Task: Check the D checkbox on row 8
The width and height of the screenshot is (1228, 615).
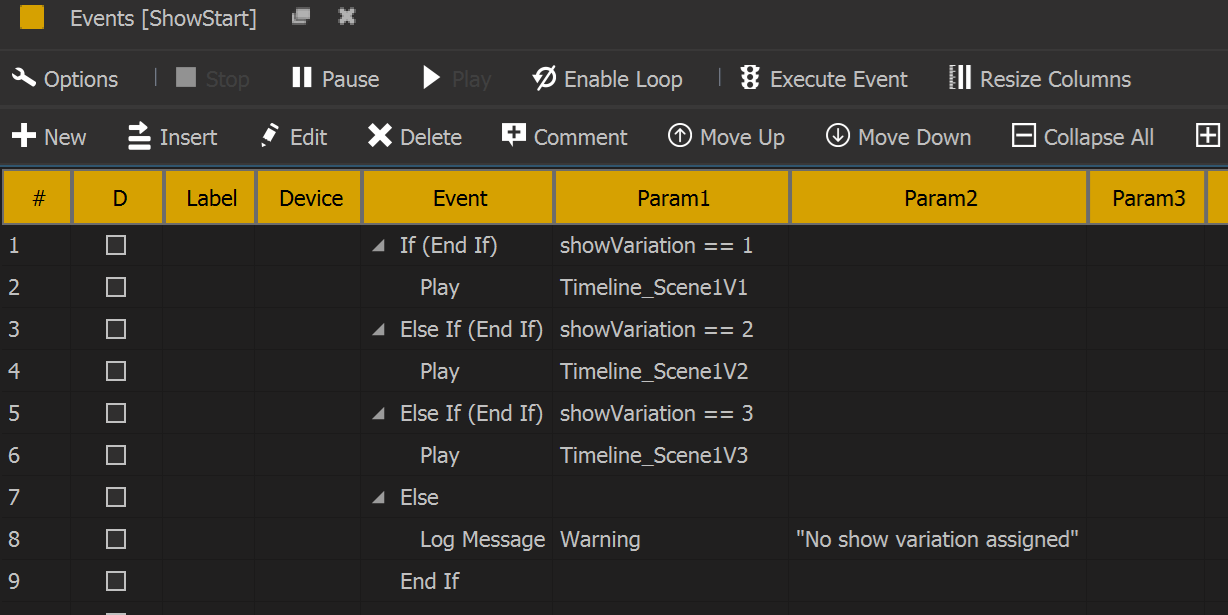Action: [x=116, y=539]
